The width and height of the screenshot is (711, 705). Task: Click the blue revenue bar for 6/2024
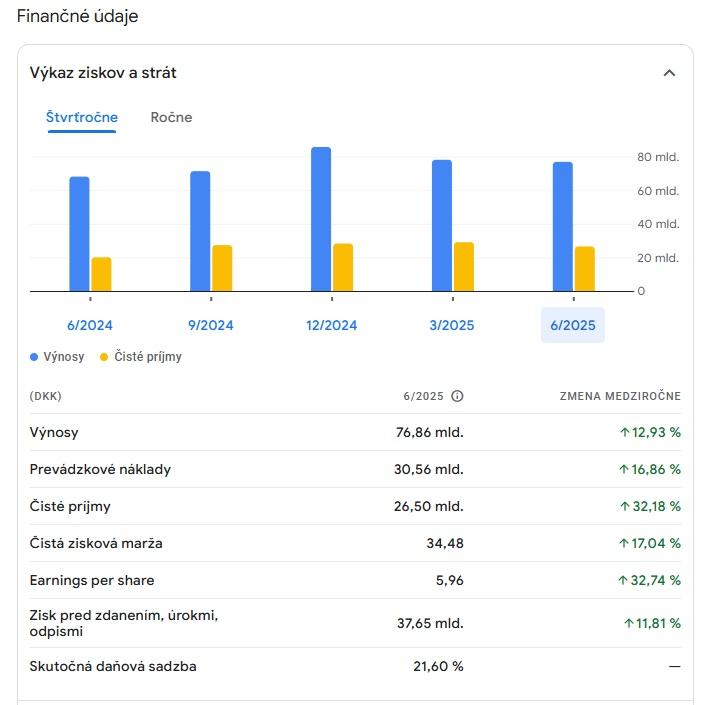(x=79, y=234)
